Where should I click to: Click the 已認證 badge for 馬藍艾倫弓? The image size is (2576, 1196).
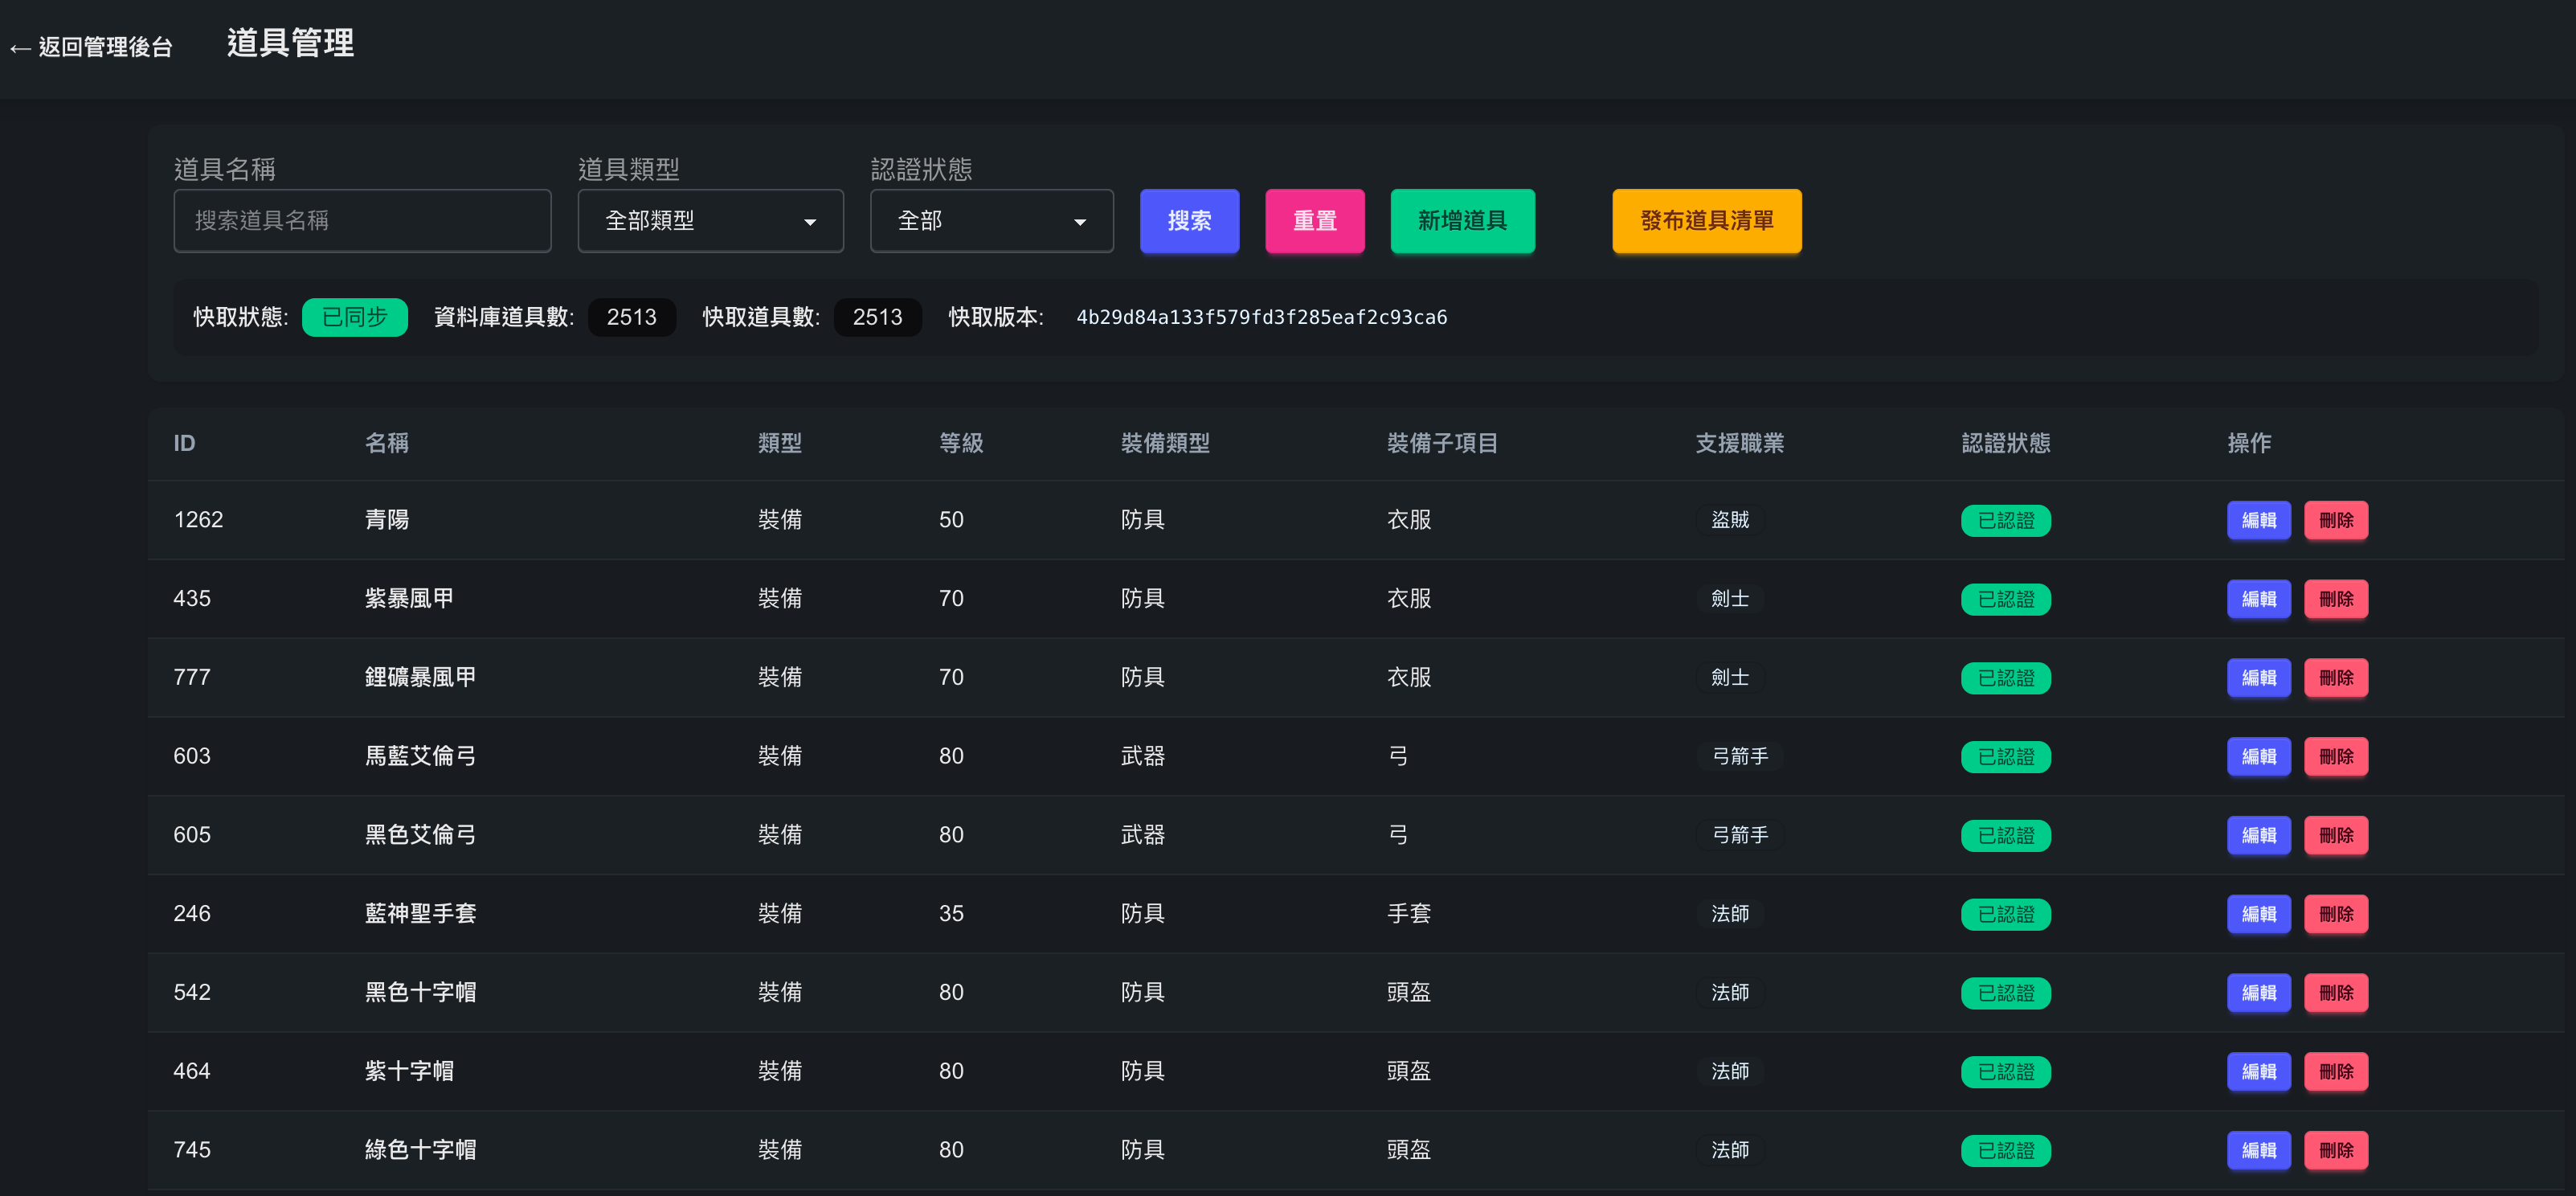(2005, 756)
